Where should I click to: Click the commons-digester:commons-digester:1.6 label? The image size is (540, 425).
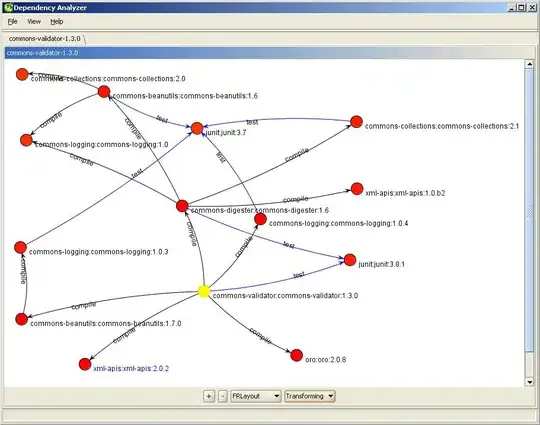260,210
